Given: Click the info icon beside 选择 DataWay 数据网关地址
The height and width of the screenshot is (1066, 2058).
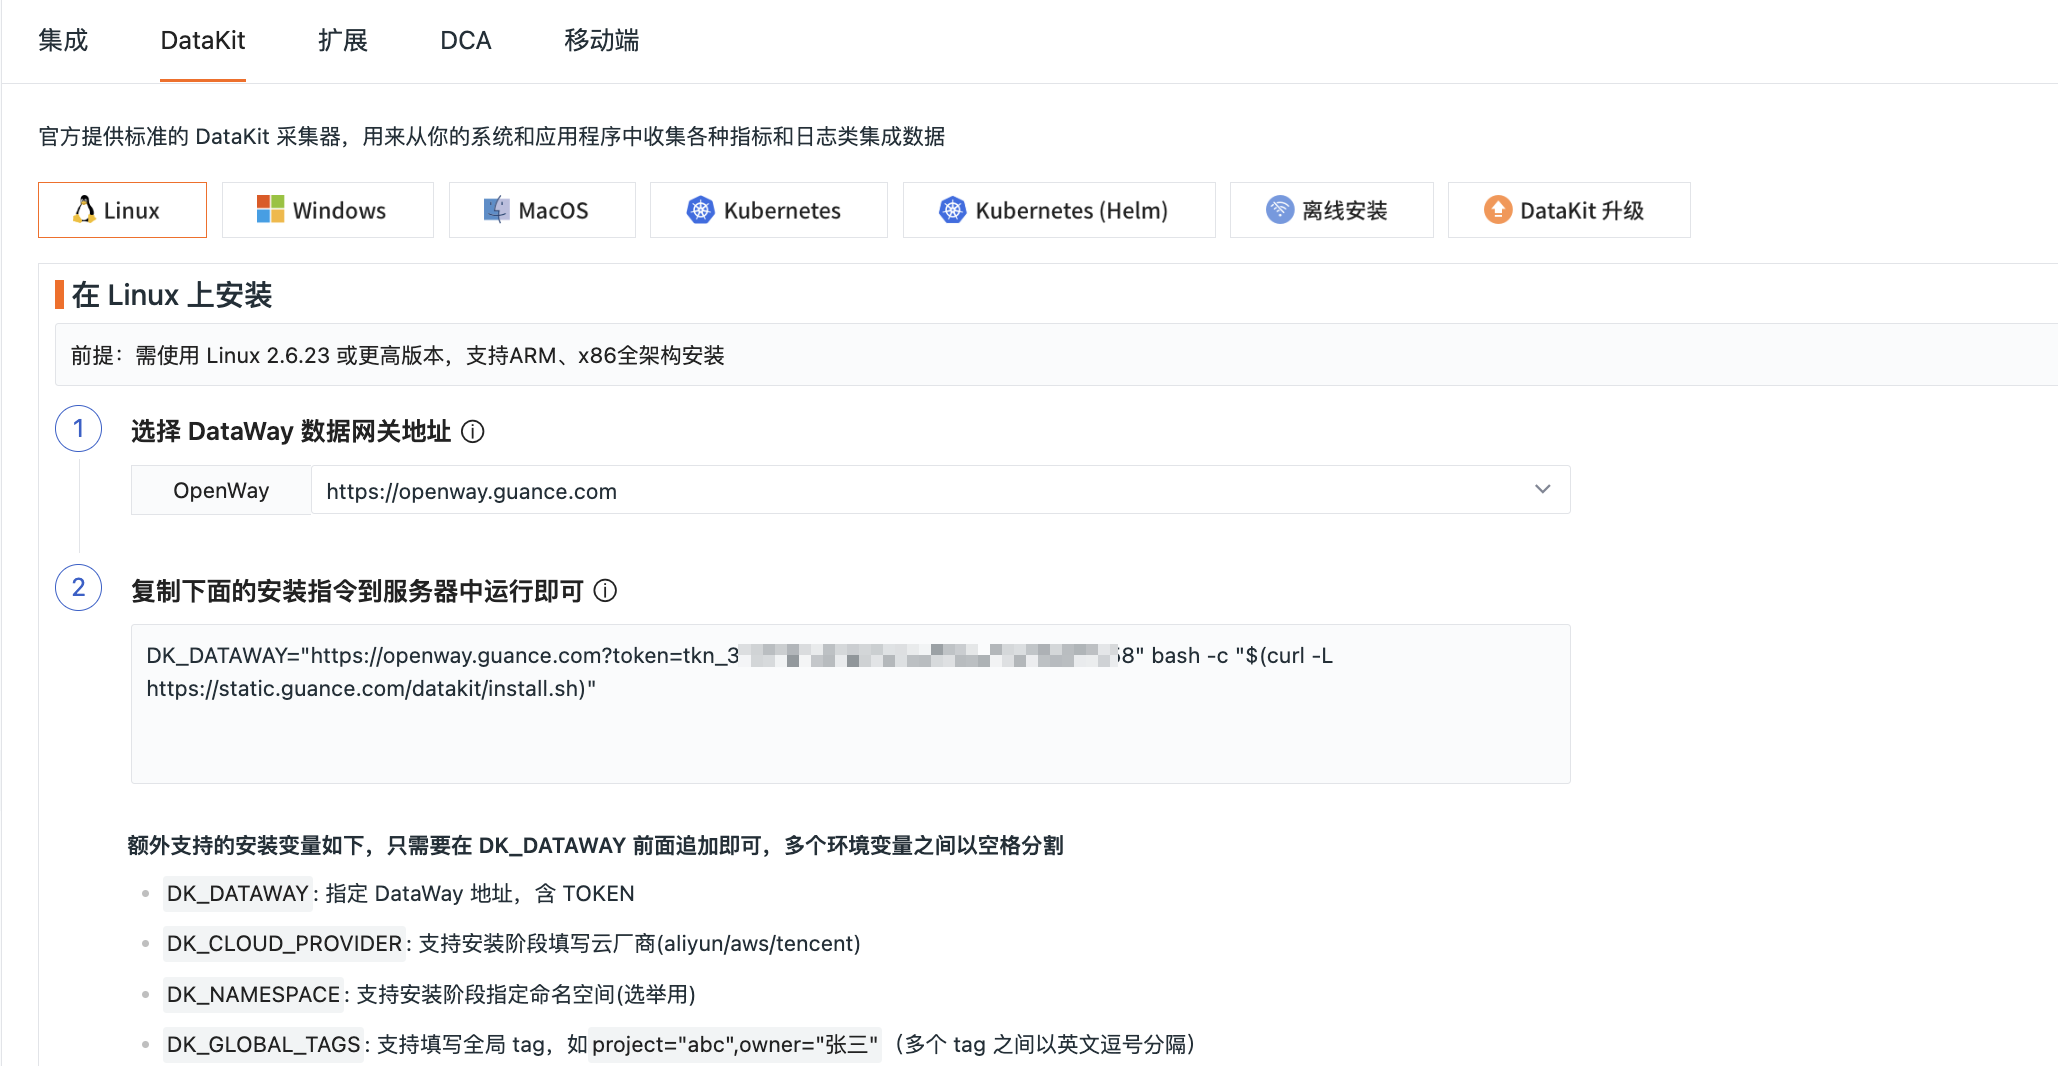Looking at the screenshot, I should click(x=473, y=431).
